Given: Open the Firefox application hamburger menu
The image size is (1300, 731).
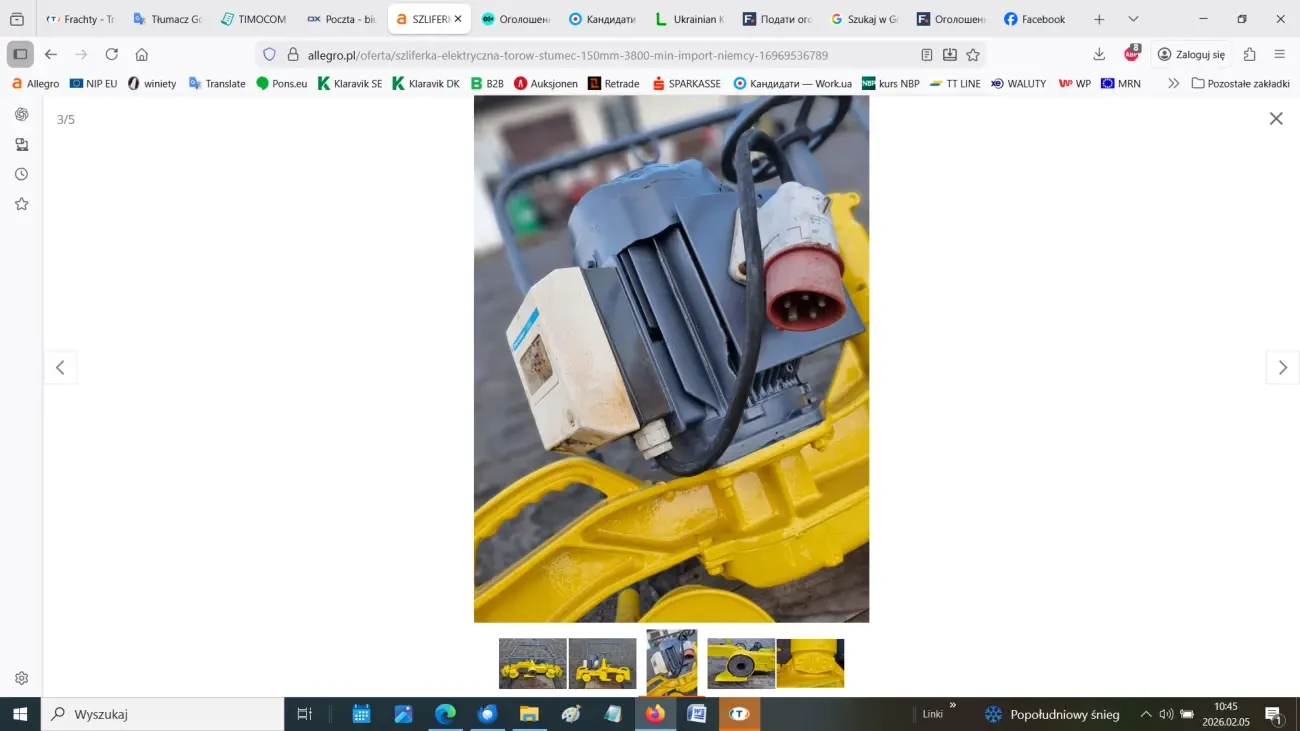Looking at the screenshot, I should tap(1280, 54).
